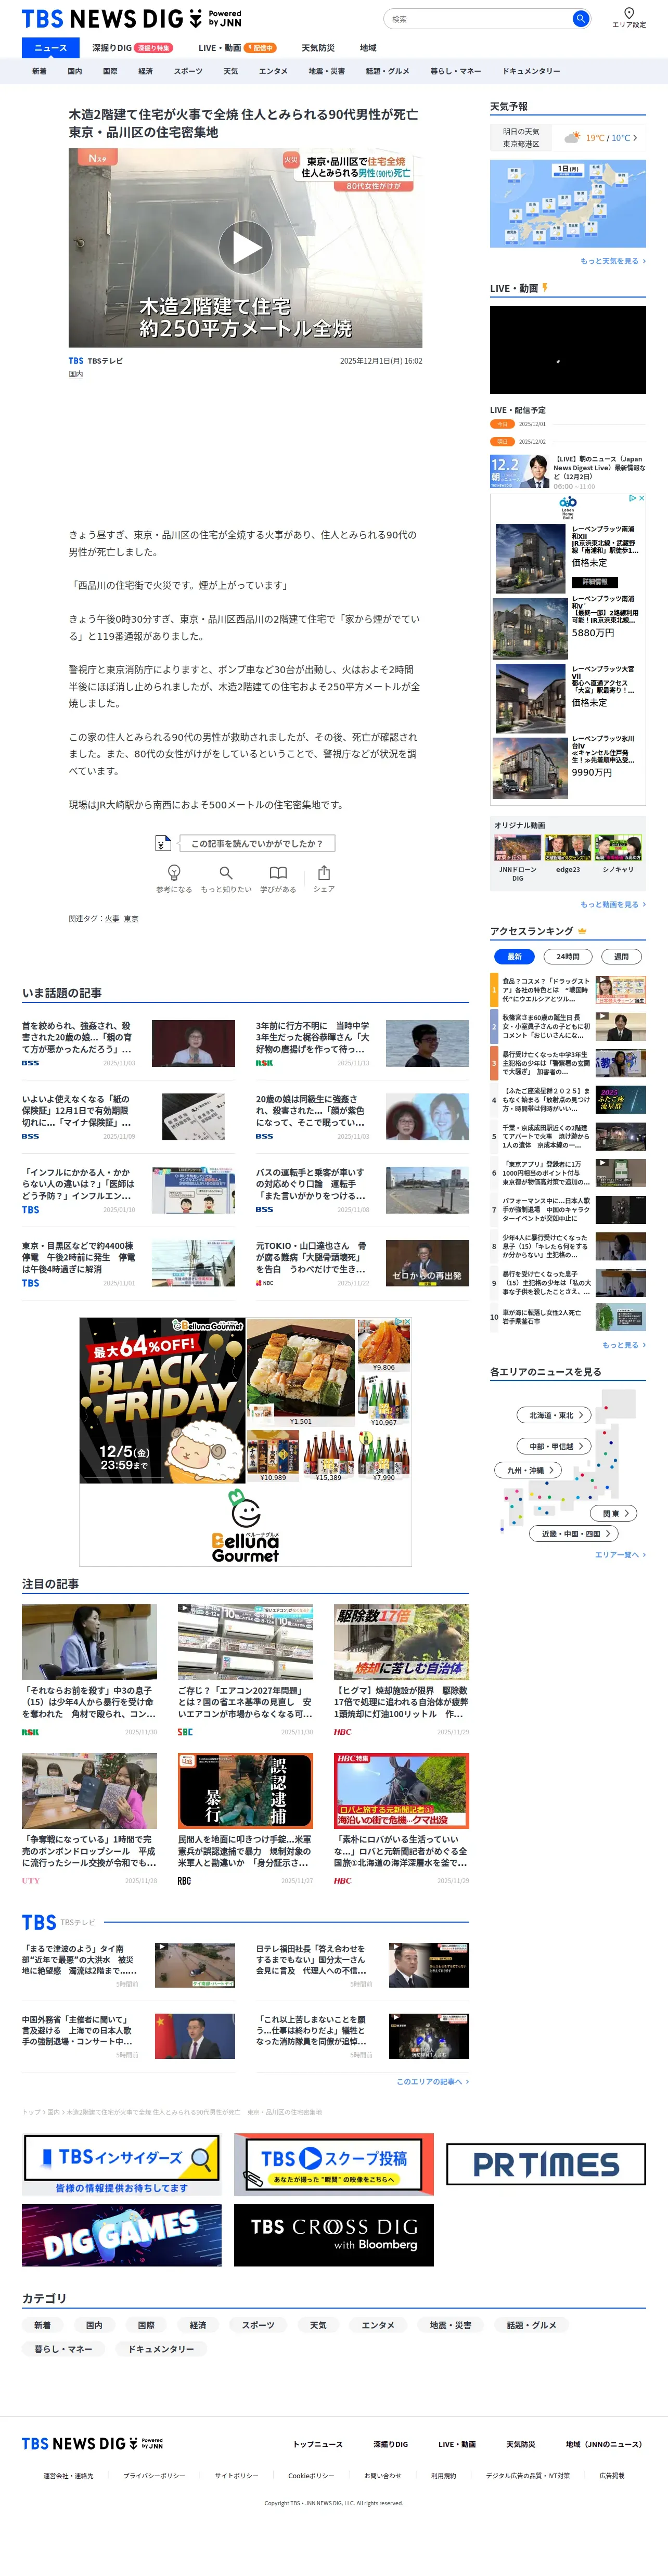The width and height of the screenshot is (668, 2576).
Task: Open このエリアの記事へ link
Action: tap(432, 2081)
